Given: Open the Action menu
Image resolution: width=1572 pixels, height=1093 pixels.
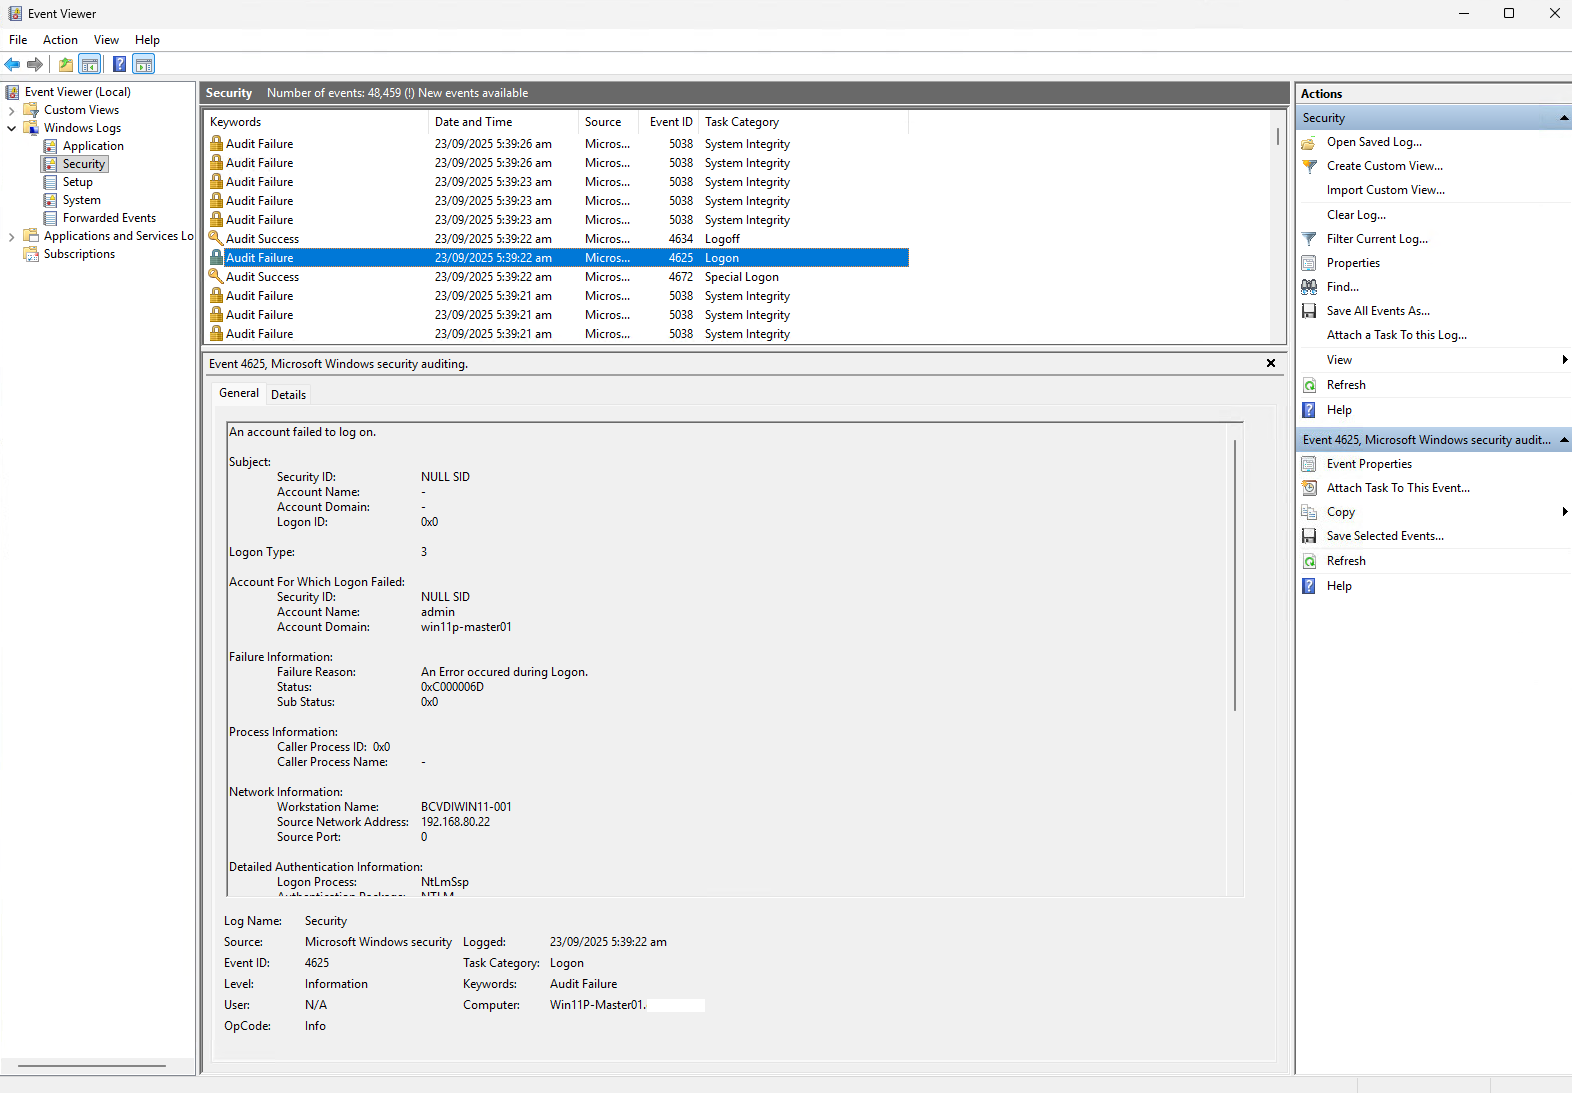Looking at the screenshot, I should tap(60, 40).
